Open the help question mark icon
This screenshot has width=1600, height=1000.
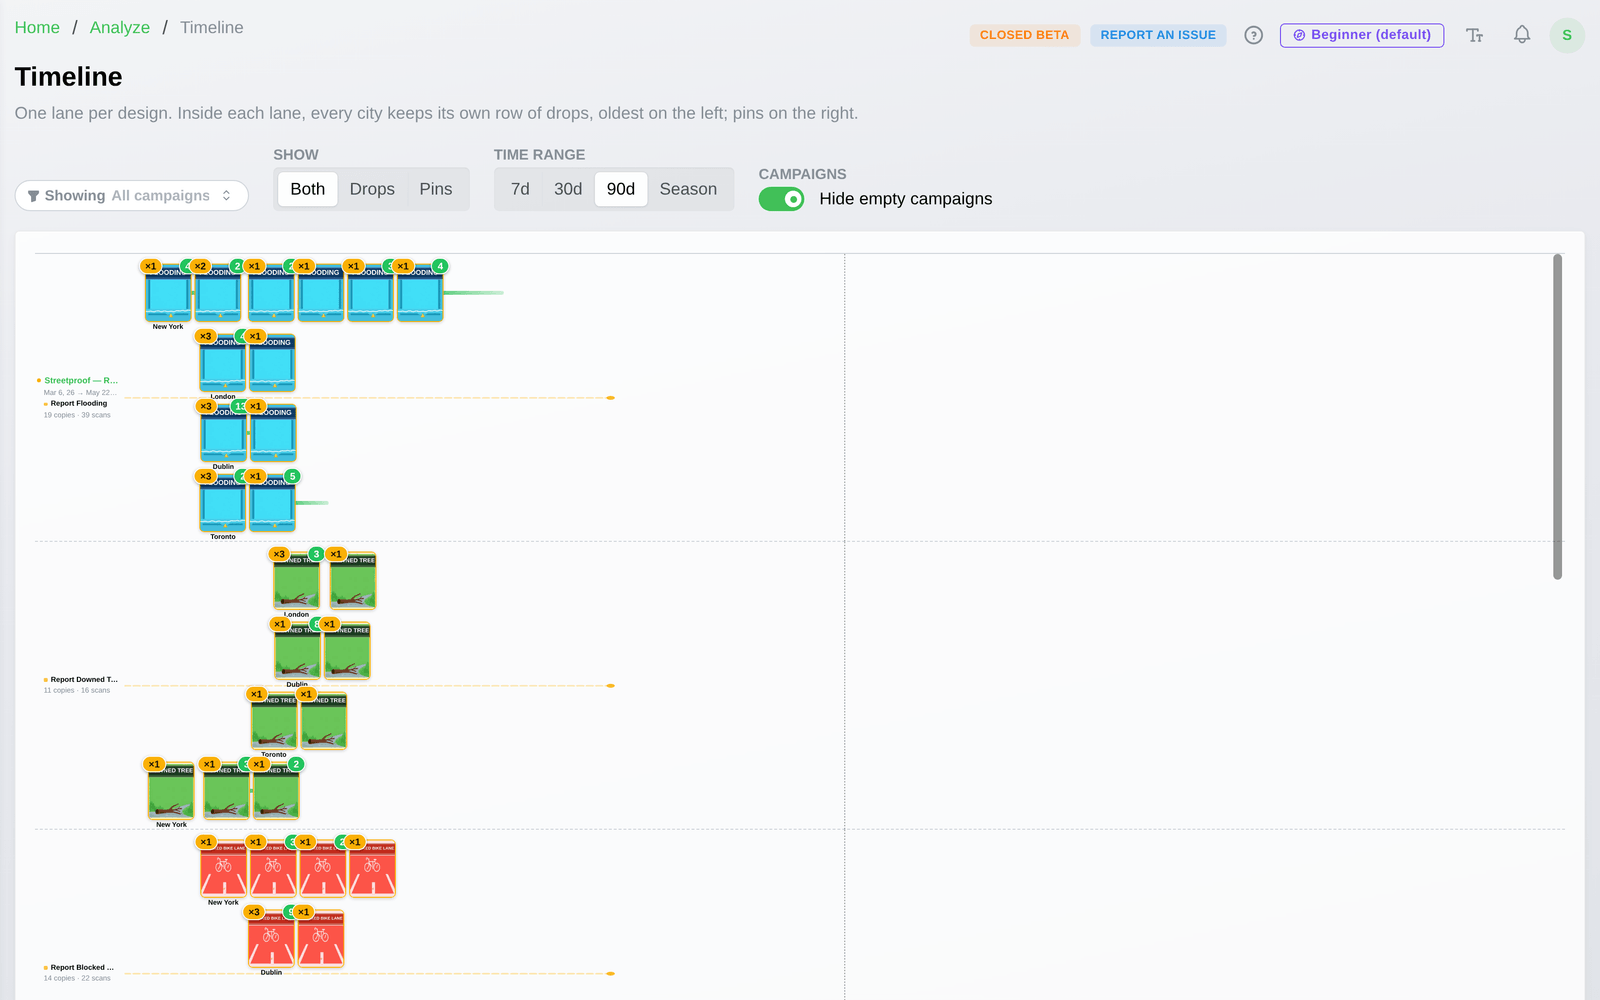click(1253, 35)
